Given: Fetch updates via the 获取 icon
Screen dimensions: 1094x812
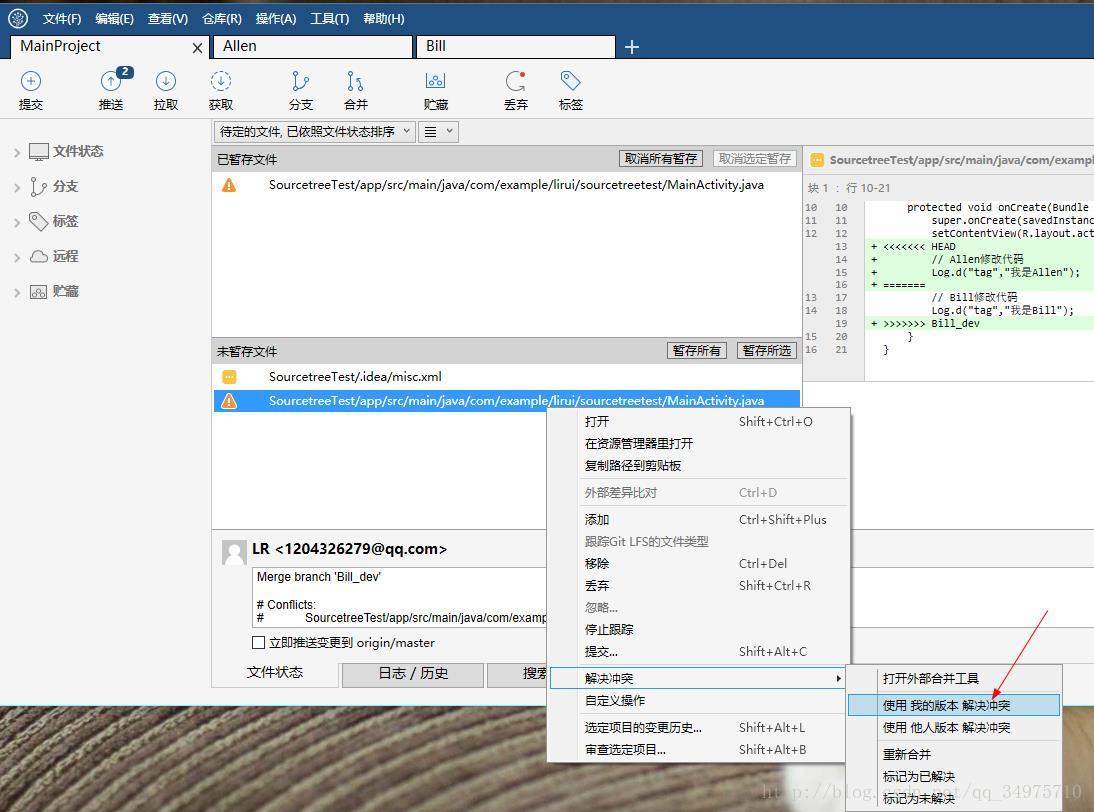Looking at the screenshot, I should [220, 89].
